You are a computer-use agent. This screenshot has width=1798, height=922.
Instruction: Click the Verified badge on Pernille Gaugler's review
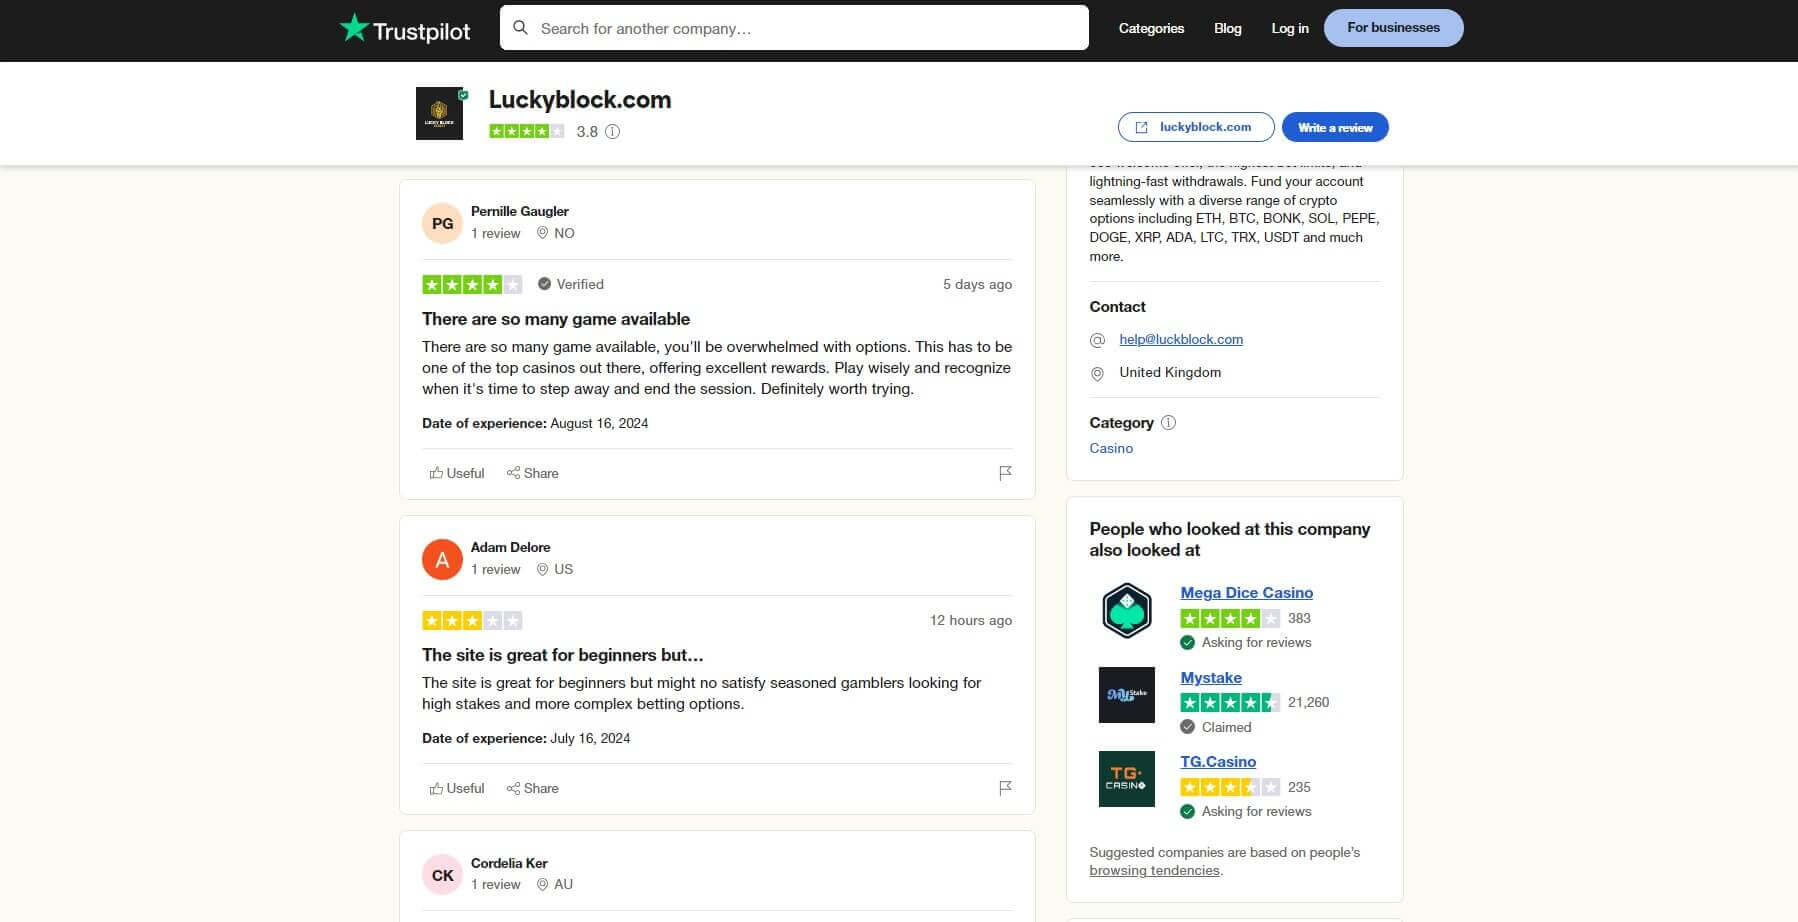(x=570, y=284)
